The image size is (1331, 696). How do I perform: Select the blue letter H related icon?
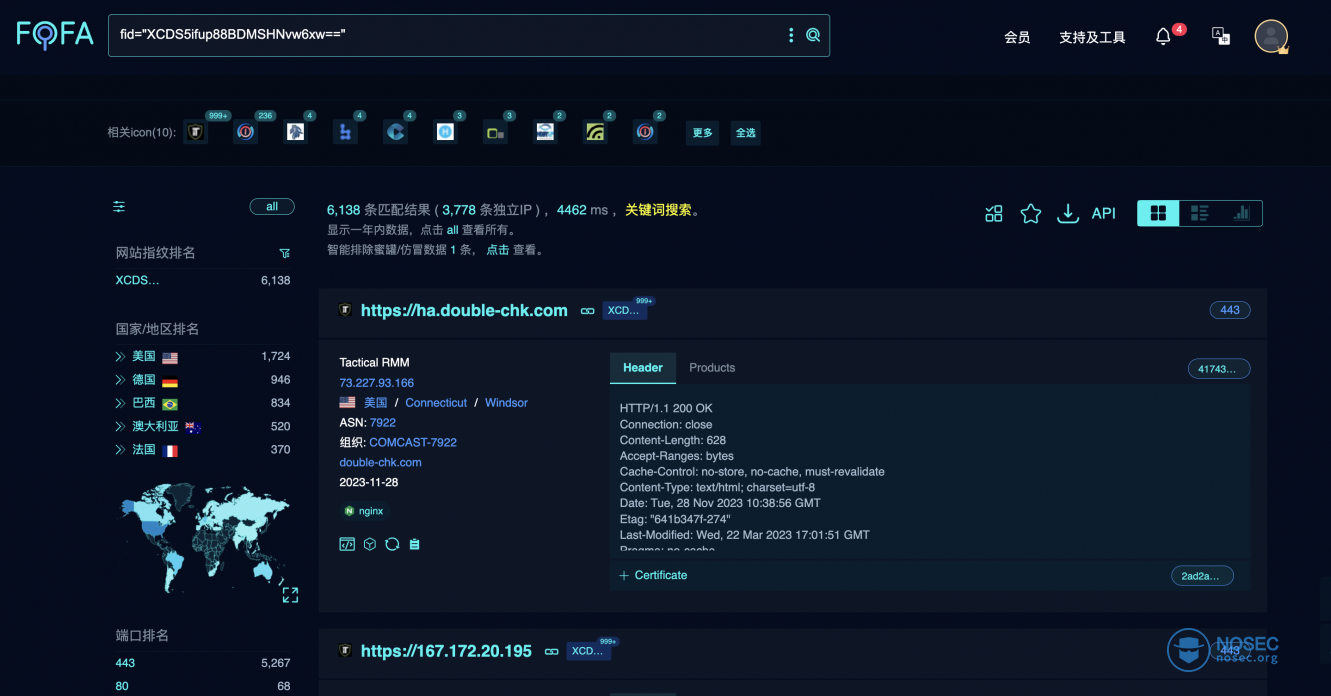(445, 132)
